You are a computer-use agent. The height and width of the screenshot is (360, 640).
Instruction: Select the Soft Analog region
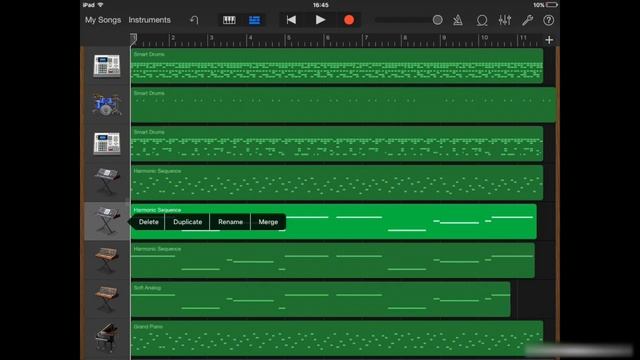(321, 299)
